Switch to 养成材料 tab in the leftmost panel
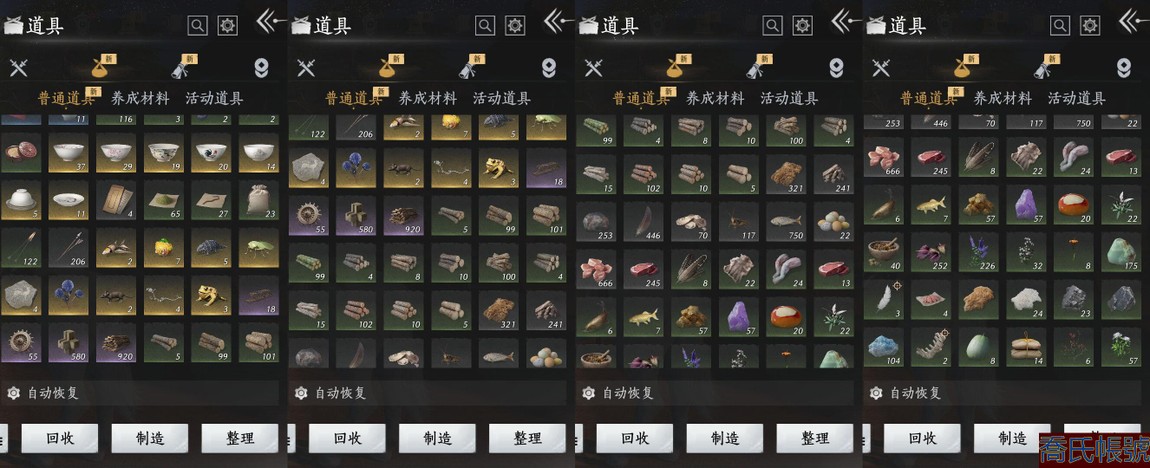 (x=140, y=98)
